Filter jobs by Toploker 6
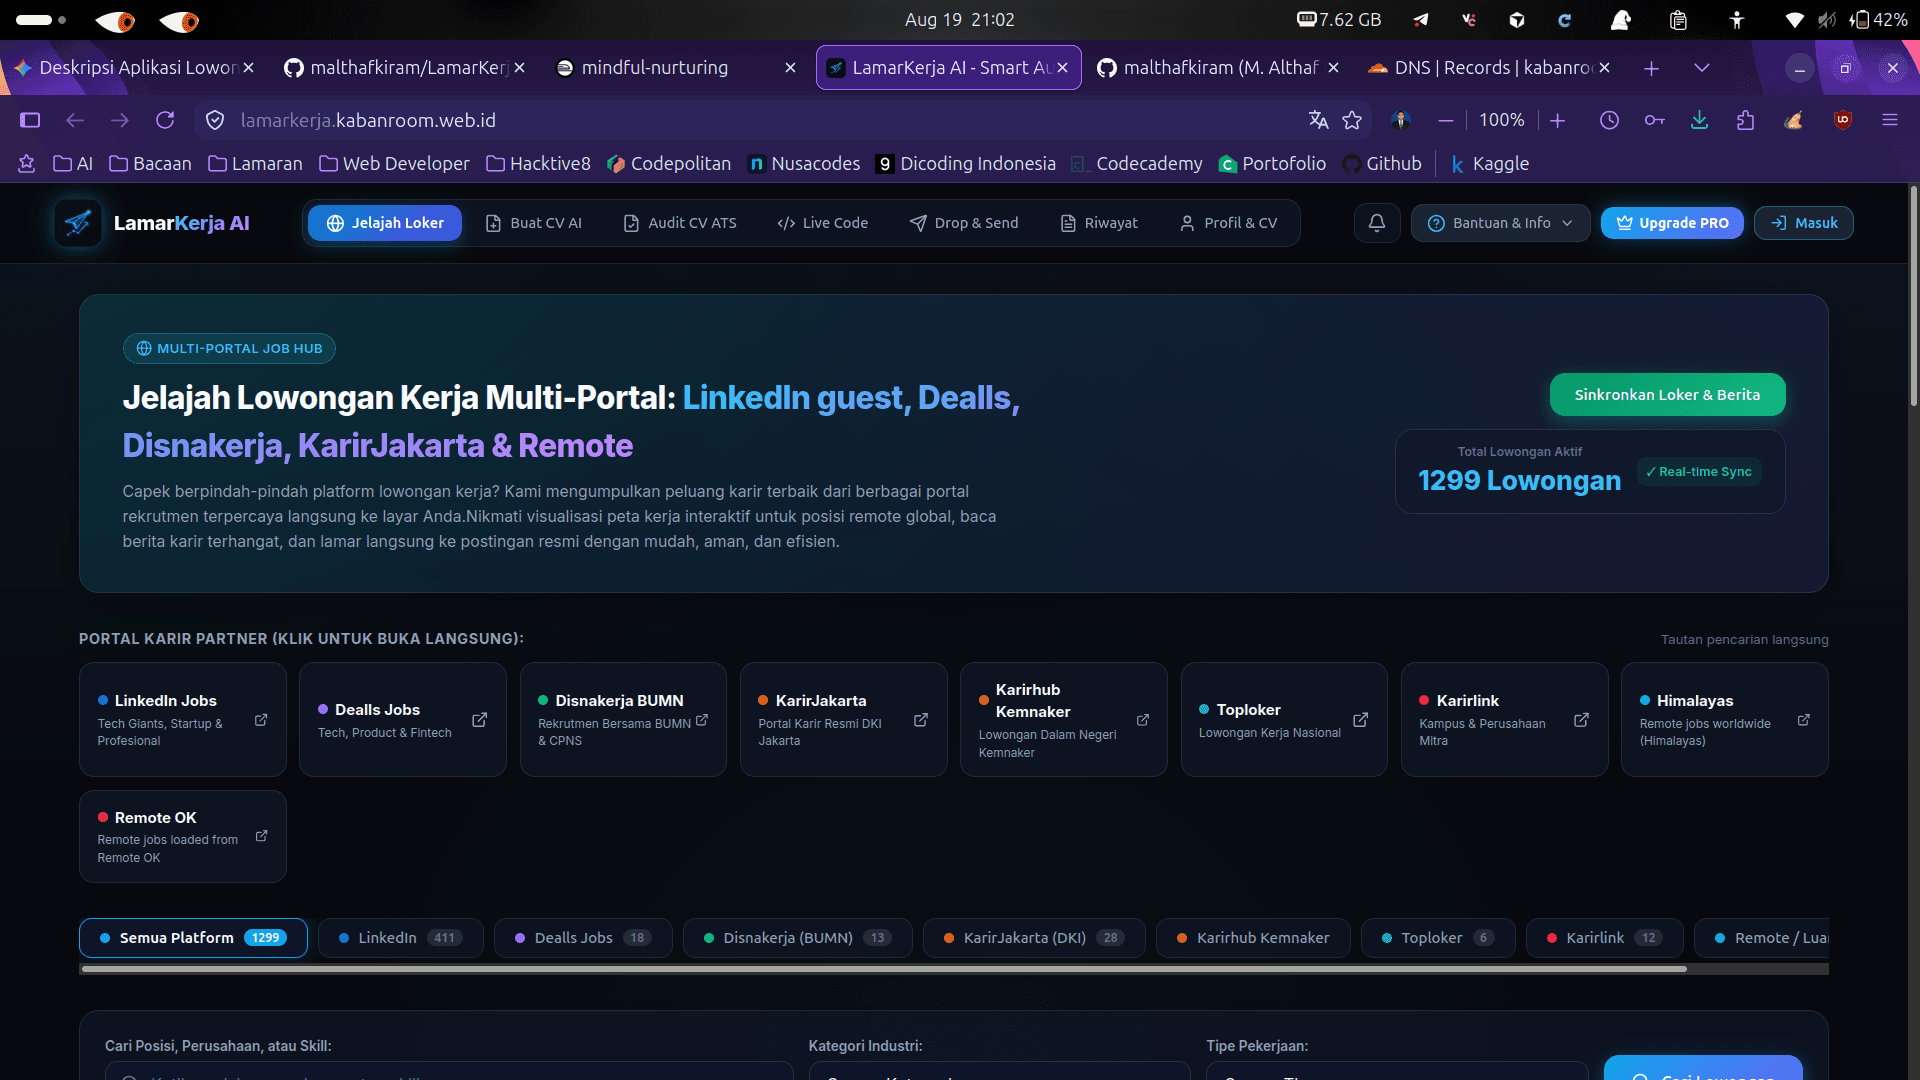The height and width of the screenshot is (1080, 1920). click(1438, 938)
